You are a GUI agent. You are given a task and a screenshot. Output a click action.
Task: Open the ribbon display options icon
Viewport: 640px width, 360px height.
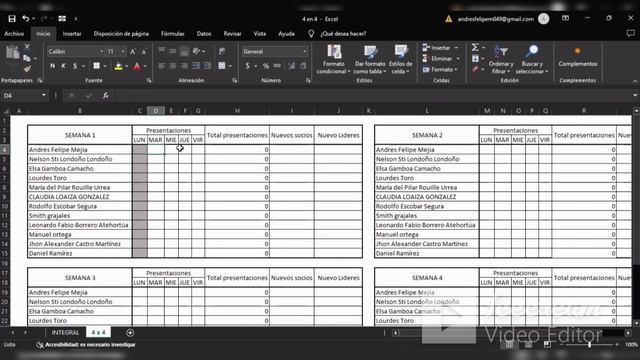pos(565,19)
